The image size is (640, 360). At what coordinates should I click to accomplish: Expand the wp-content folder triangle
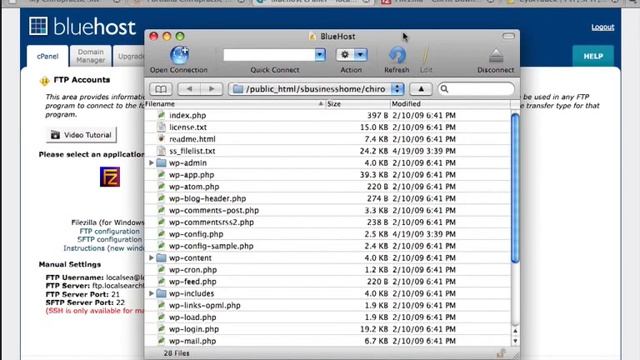click(151, 258)
